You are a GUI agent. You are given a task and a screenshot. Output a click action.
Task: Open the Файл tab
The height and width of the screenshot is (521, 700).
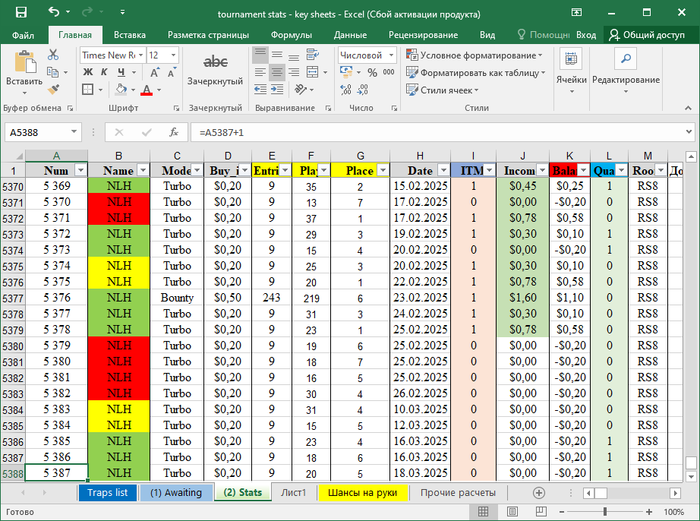tap(23, 35)
